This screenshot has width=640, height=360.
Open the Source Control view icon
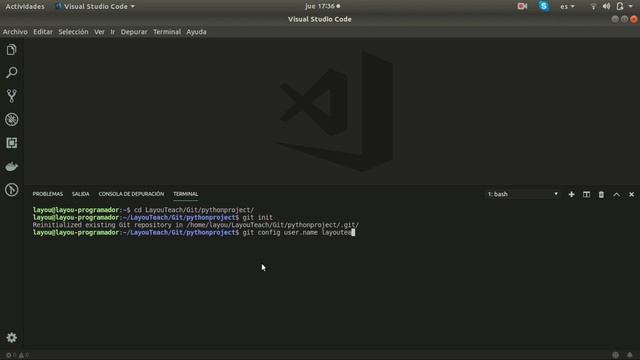[x=11, y=96]
